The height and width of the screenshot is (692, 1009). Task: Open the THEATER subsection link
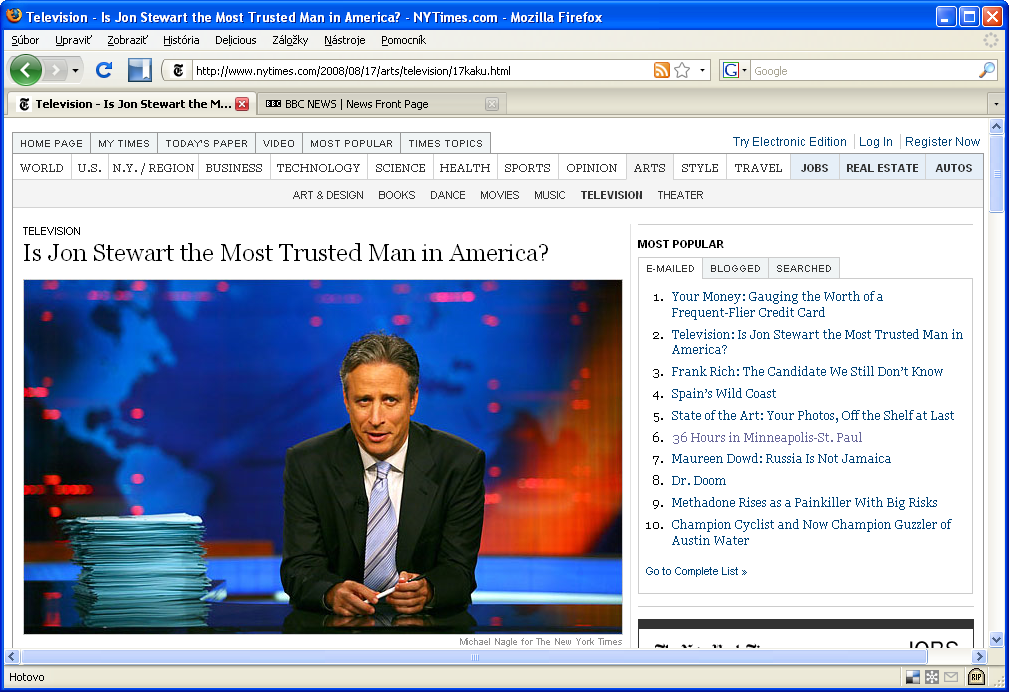click(680, 195)
